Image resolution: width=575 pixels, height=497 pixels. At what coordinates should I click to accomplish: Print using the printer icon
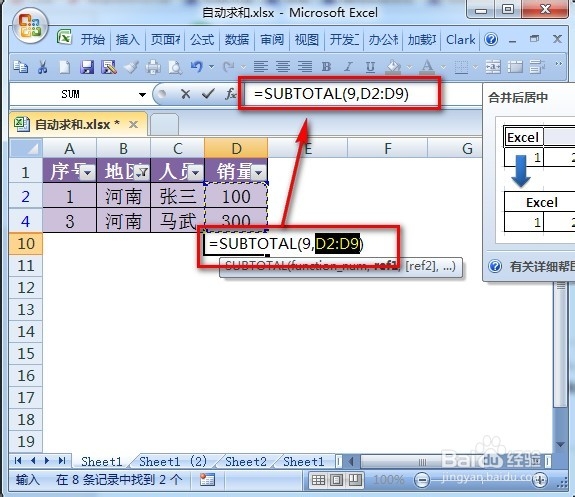153,67
